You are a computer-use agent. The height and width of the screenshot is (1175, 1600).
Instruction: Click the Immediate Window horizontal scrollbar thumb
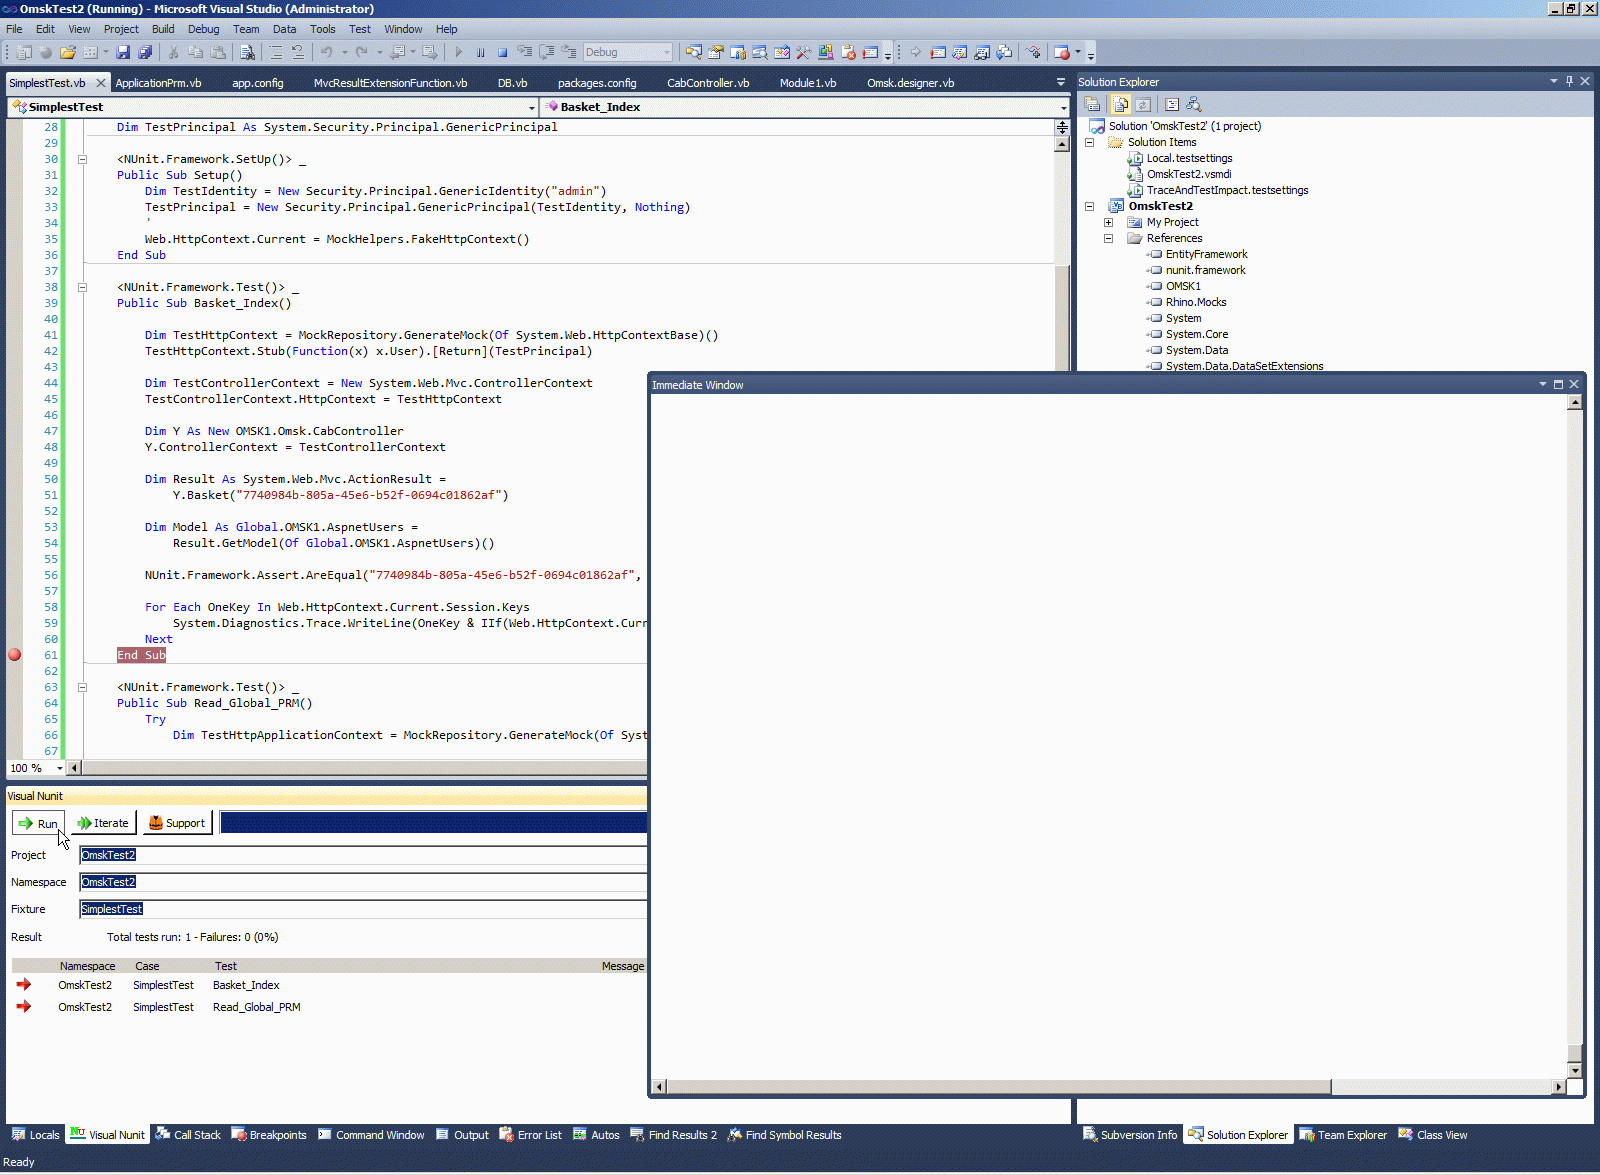(998, 1087)
